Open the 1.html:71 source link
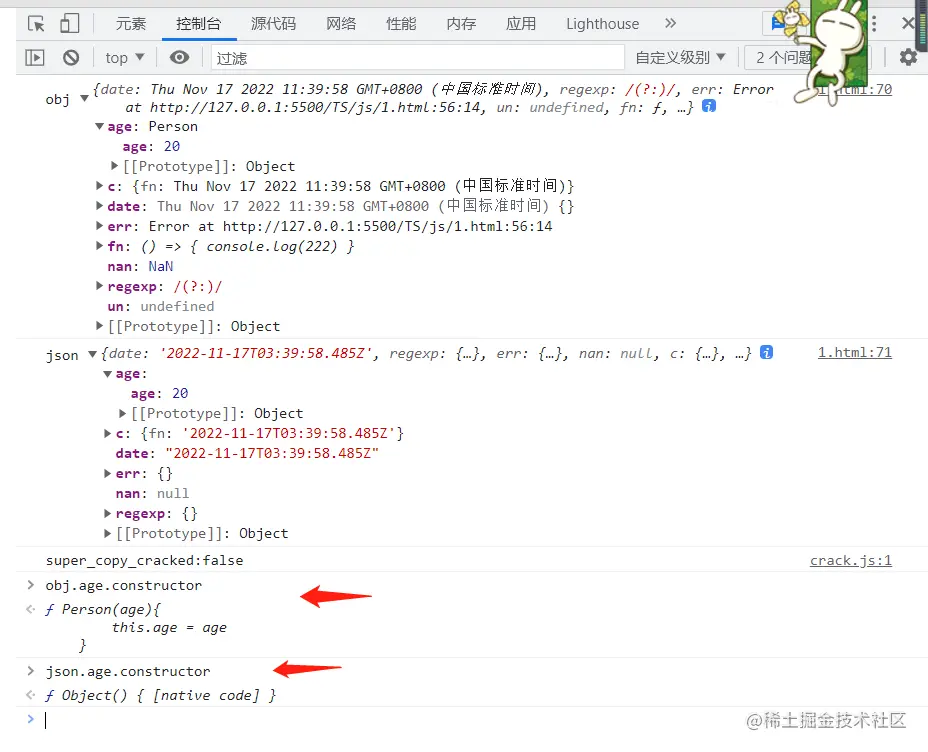 pos(854,352)
